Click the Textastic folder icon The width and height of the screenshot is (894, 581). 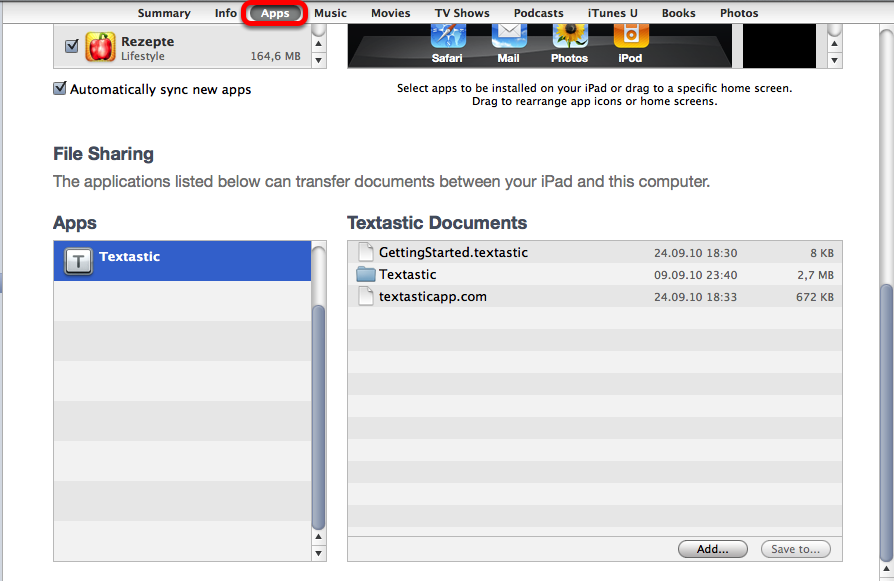click(365, 274)
